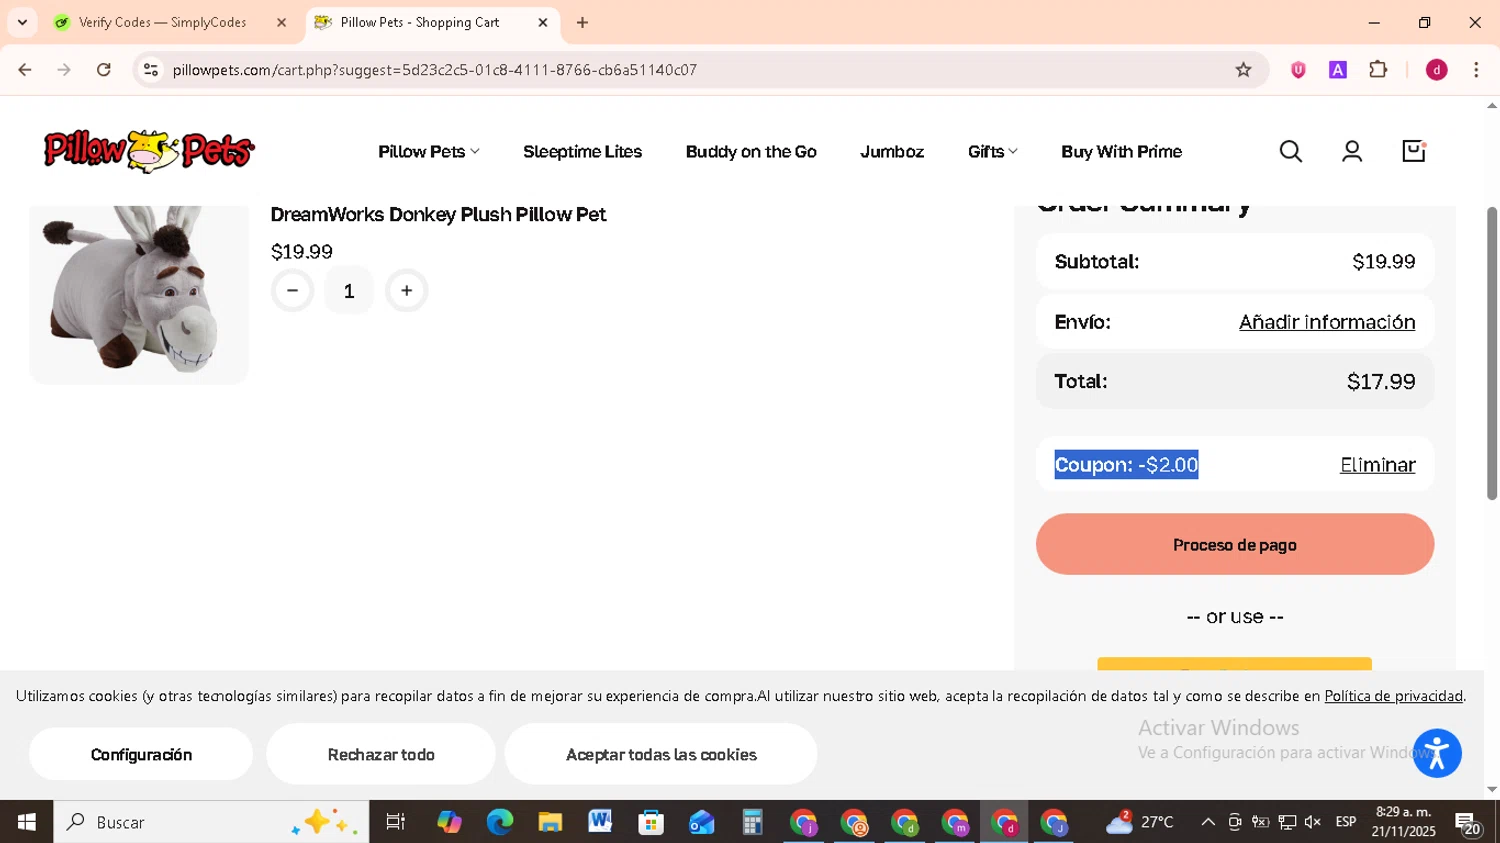This screenshot has width=1500, height=843.
Task: Increase Donkey quantity with plus button
Action: tap(406, 291)
